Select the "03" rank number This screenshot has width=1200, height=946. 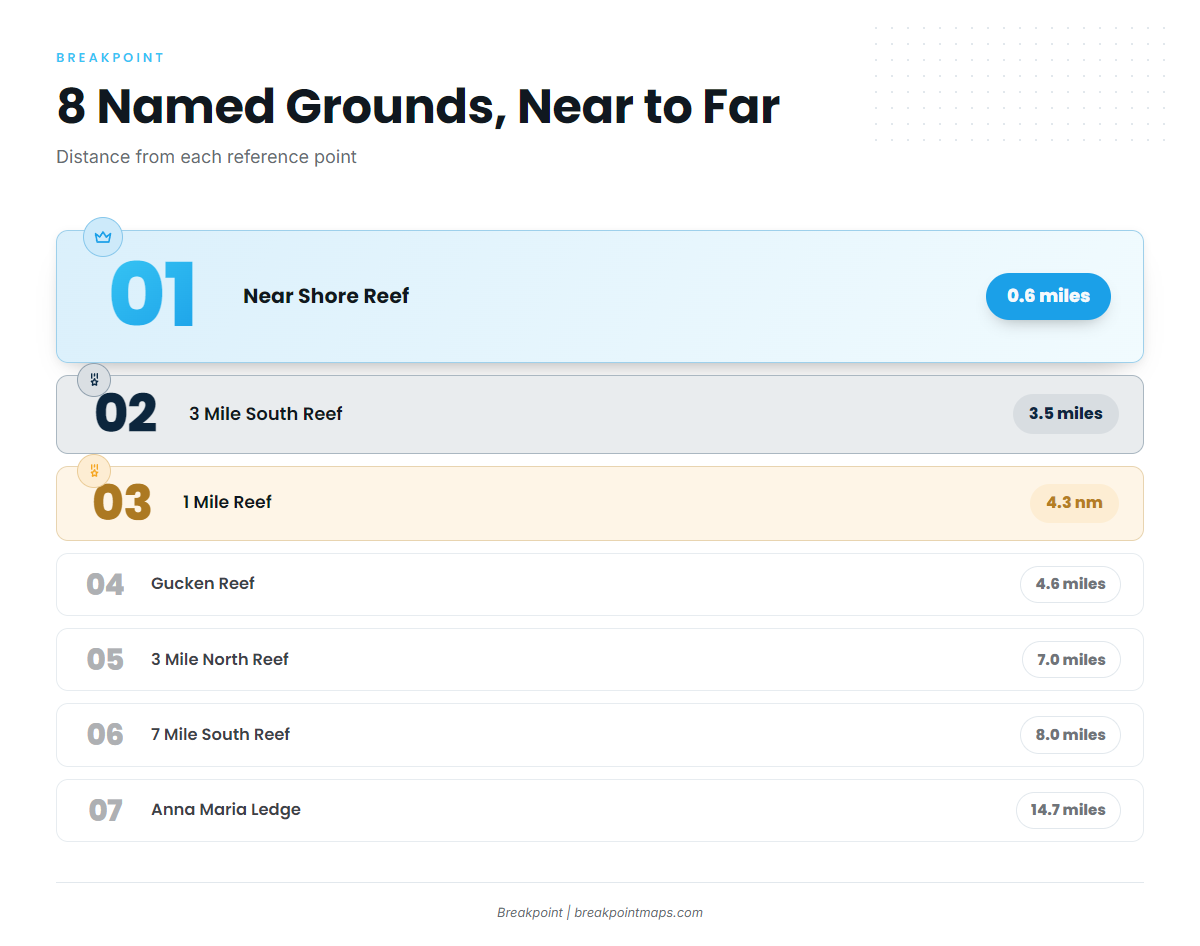point(122,503)
